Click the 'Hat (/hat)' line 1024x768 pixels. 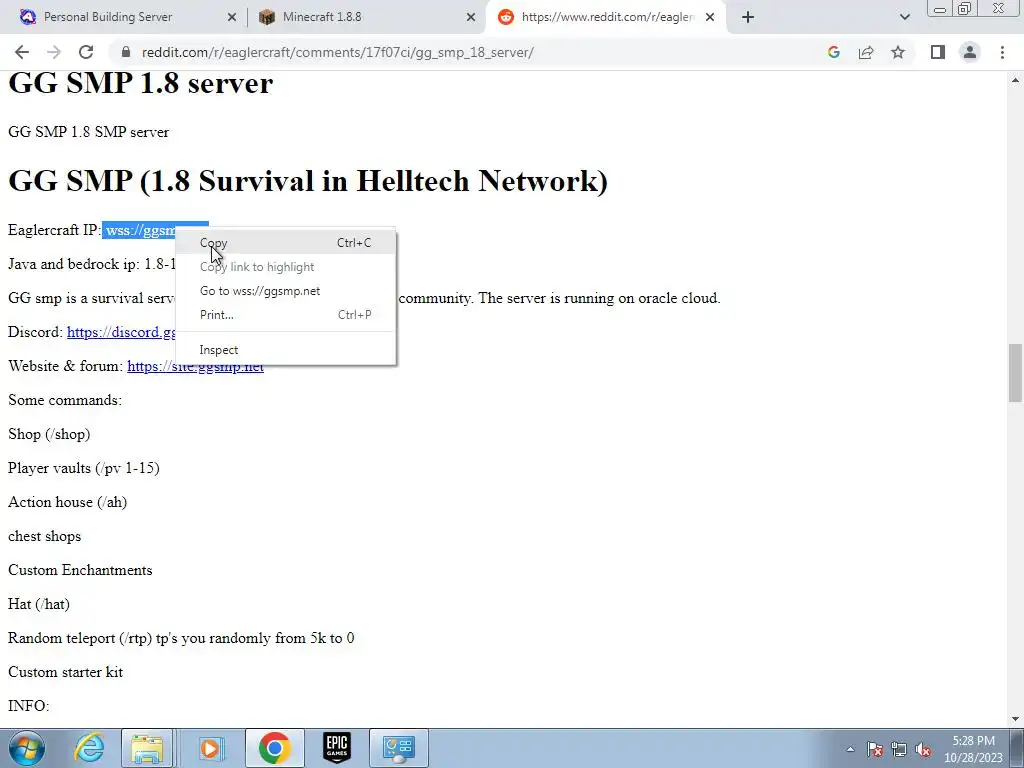pyautogui.click(x=39, y=604)
